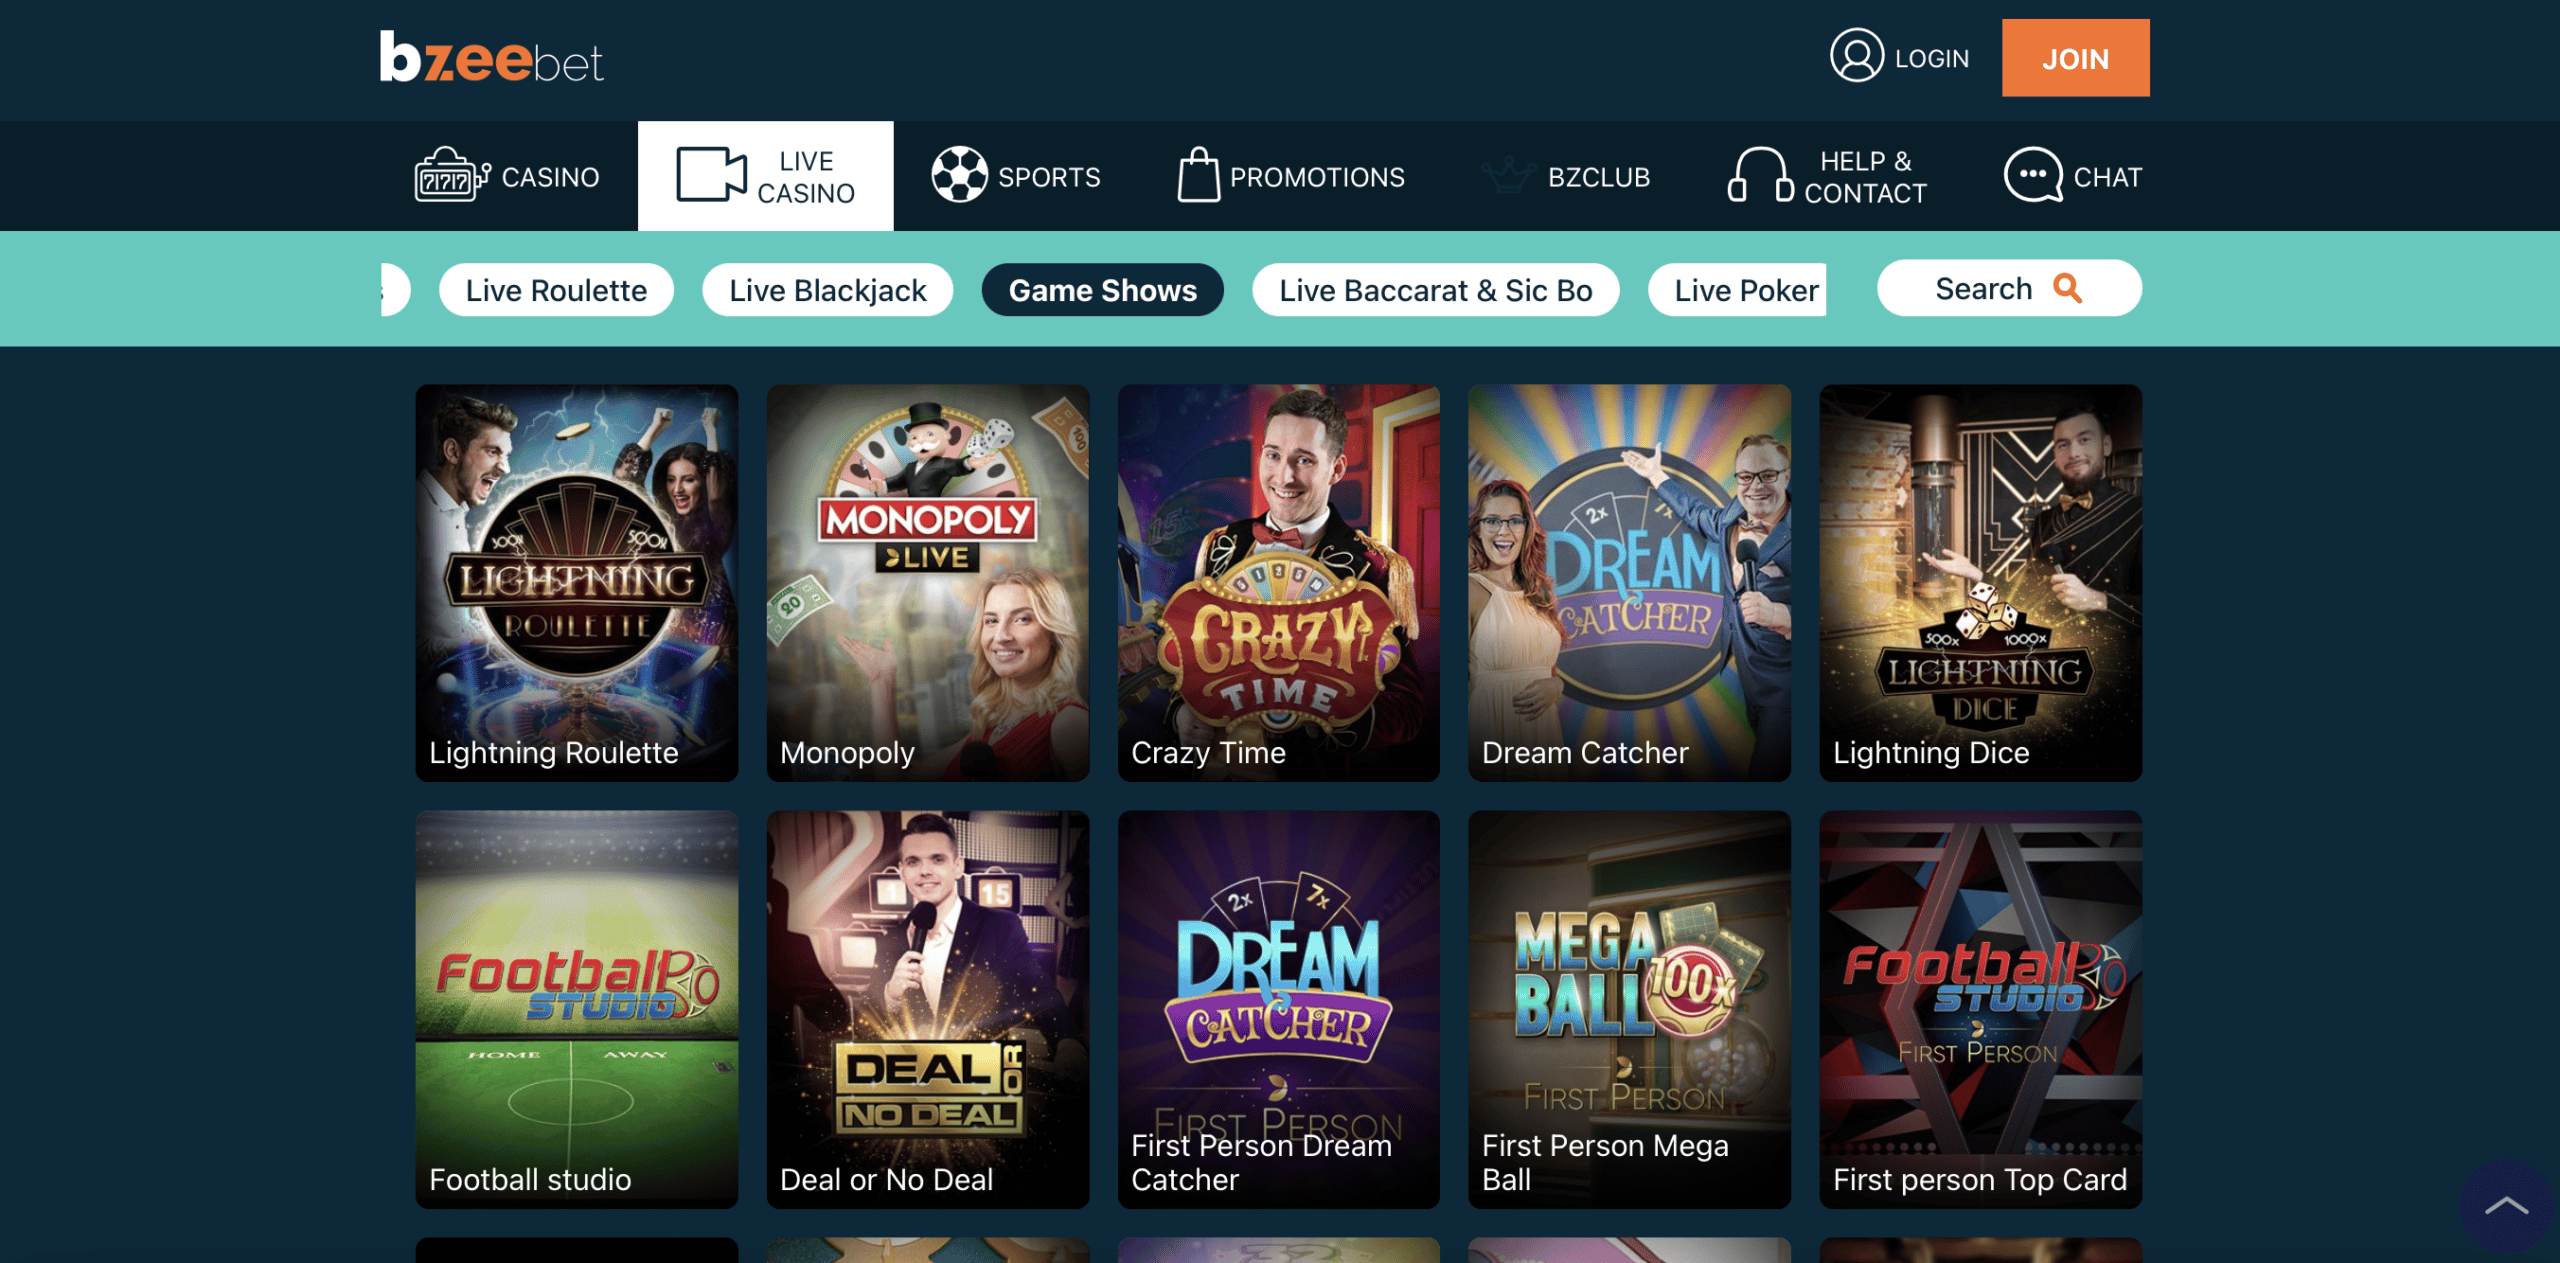Select the Live Blackjack category tab
Image resolution: width=2560 pixels, height=1263 pixels.
[827, 290]
